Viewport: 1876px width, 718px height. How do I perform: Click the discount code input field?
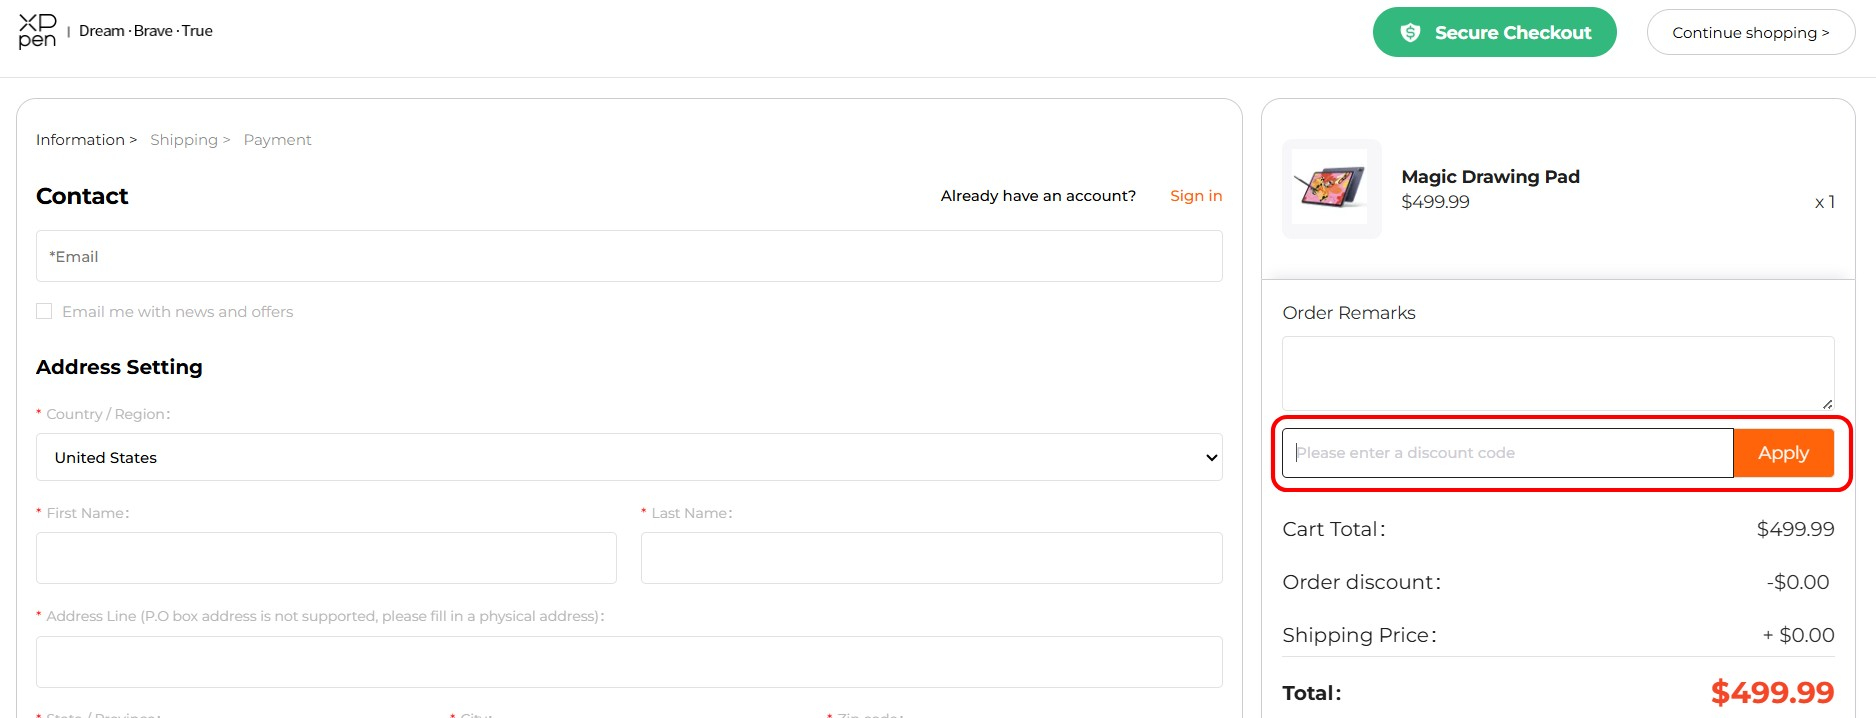tap(1507, 453)
